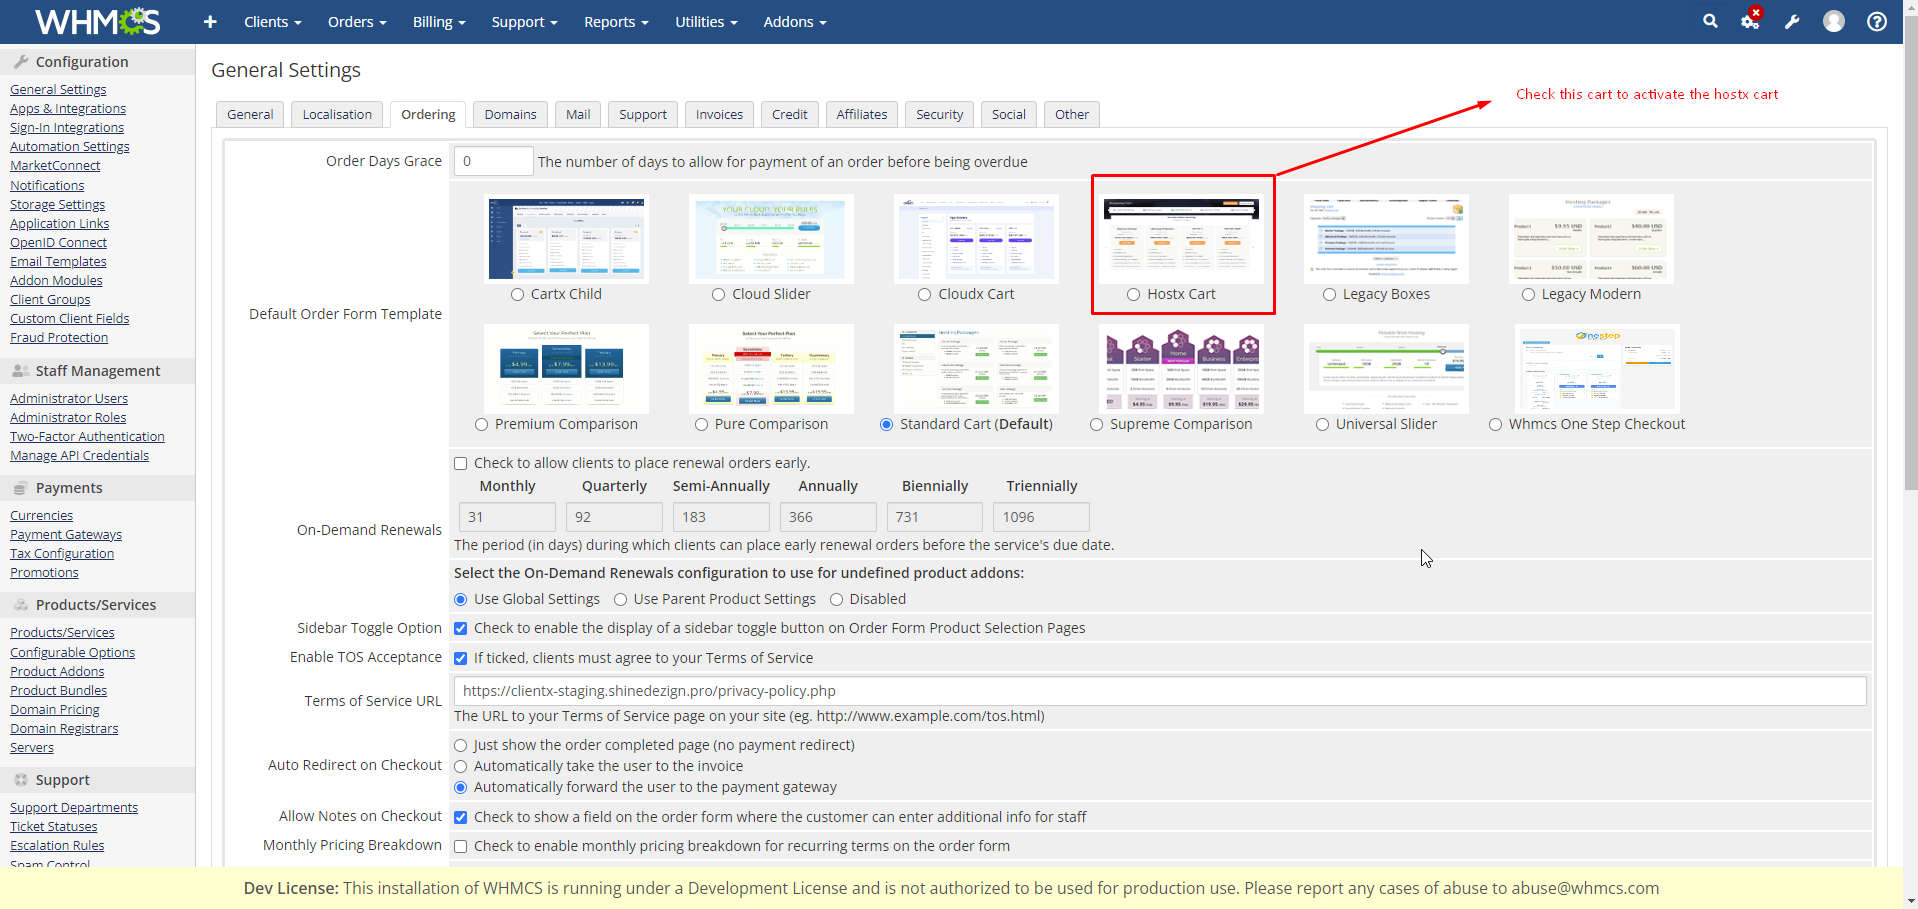Click the search magnifier icon in top bar
This screenshot has height=909, width=1918.
click(x=1710, y=21)
